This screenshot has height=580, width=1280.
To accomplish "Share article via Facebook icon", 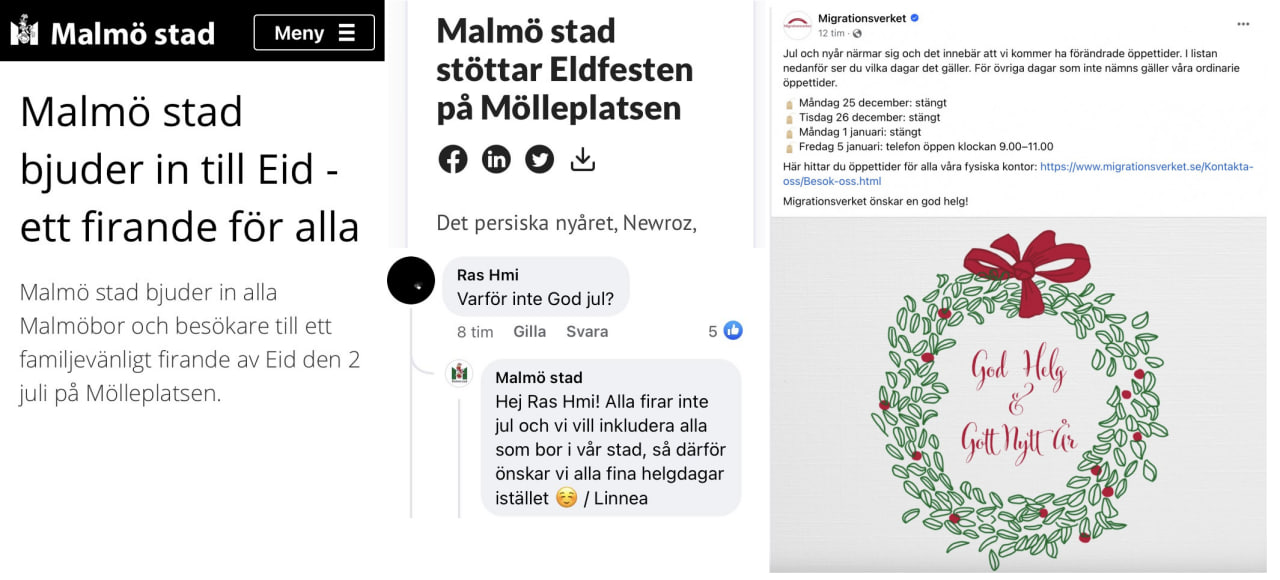I will tap(453, 159).
